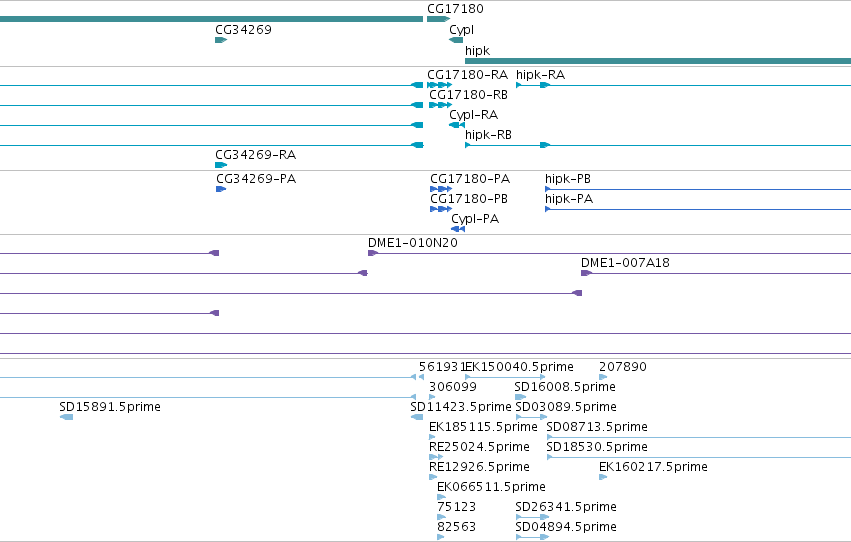Viewport: 851px width, 542px height.
Task: Click the SD08713.5prime EST label
Action: coord(597,428)
